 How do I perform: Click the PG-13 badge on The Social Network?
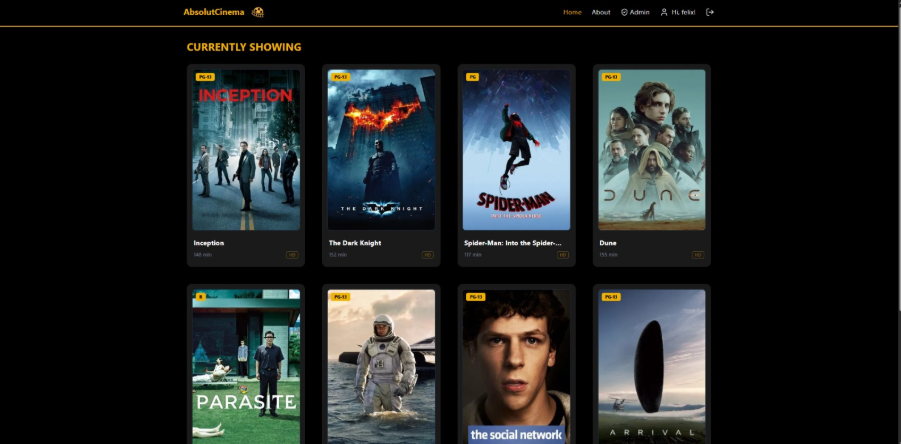click(x=476, y=297)
